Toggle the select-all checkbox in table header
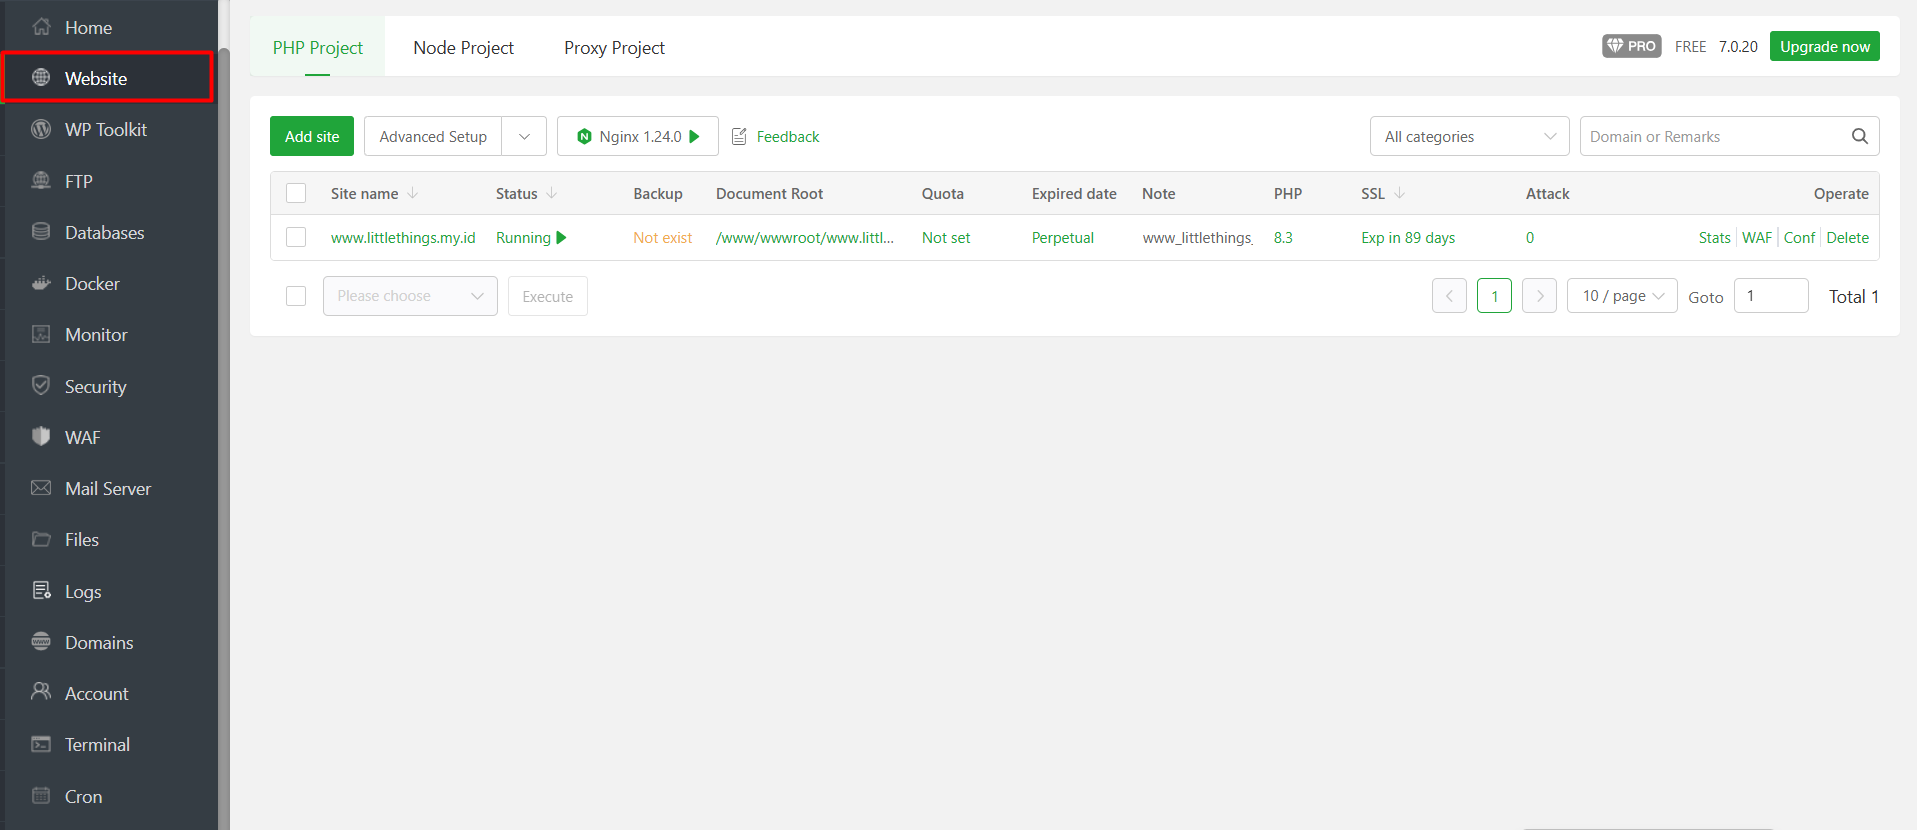Viewport: 1917px width, 830px height. [296, 193]
